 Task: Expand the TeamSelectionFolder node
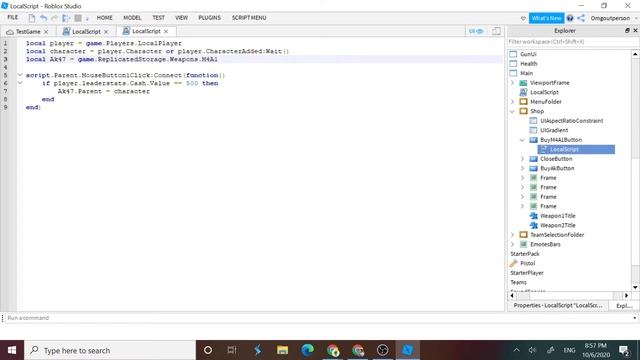[x=513, y=235]
